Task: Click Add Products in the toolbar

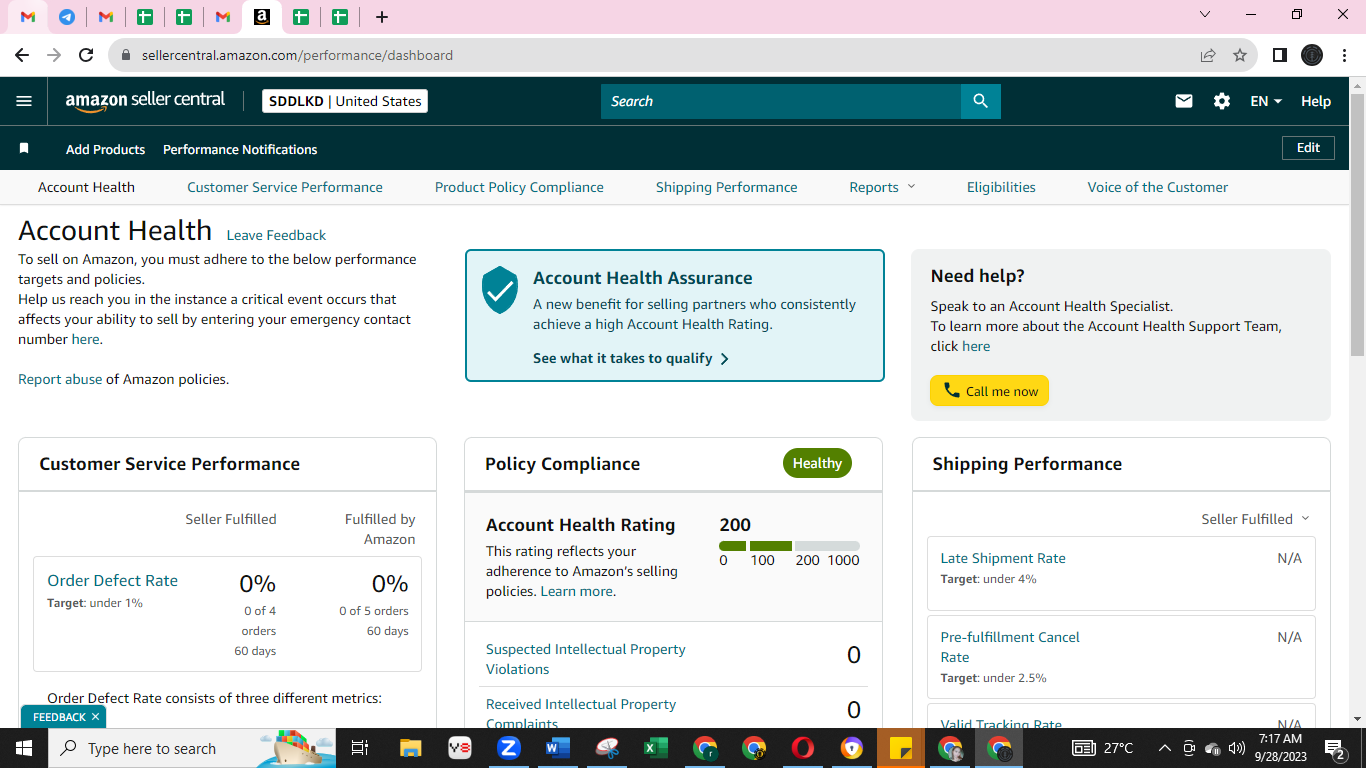Action: pos(105,149)
